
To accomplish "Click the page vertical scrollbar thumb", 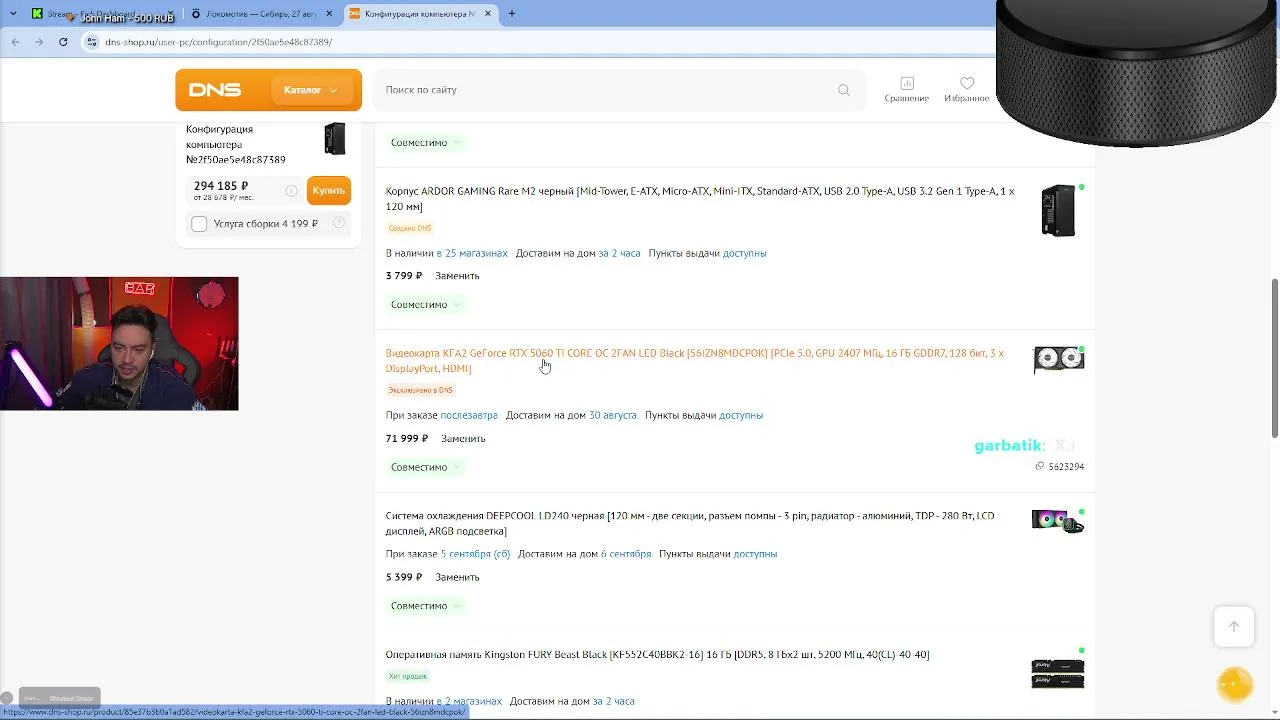I will click(x=1274, y=358).
